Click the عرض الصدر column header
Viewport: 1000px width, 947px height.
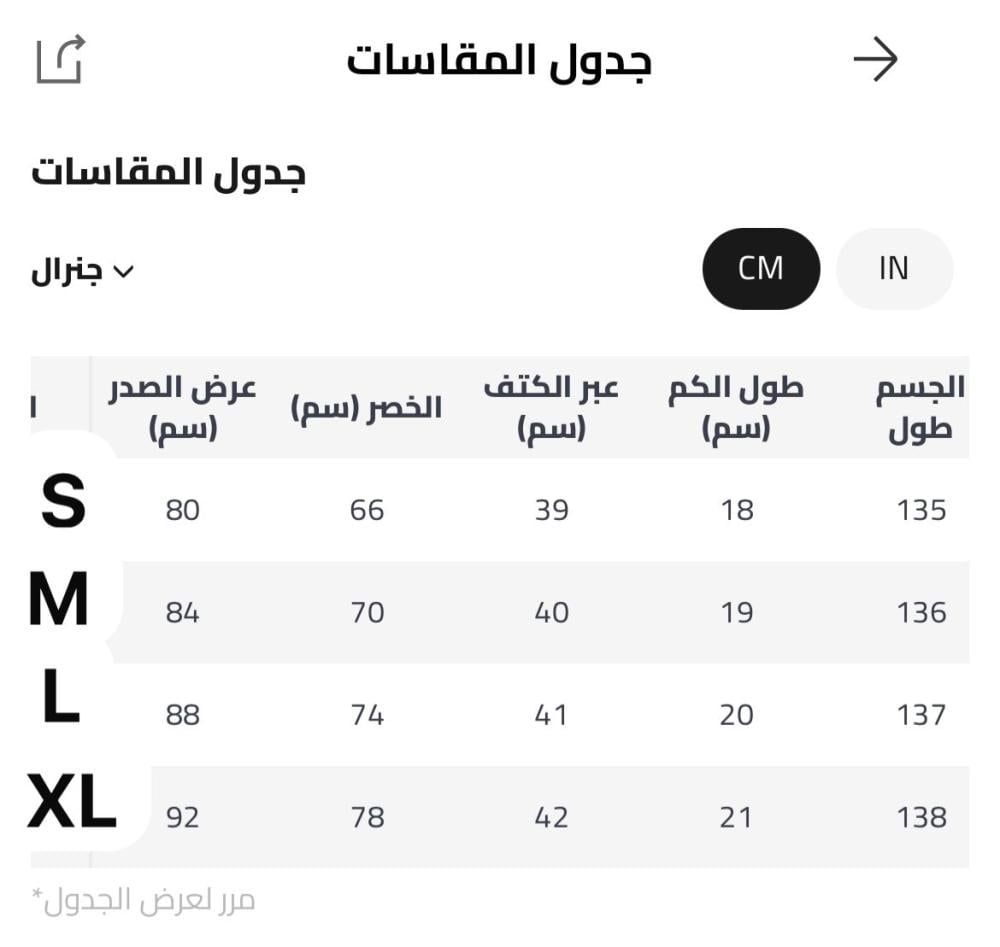[183, 408]
